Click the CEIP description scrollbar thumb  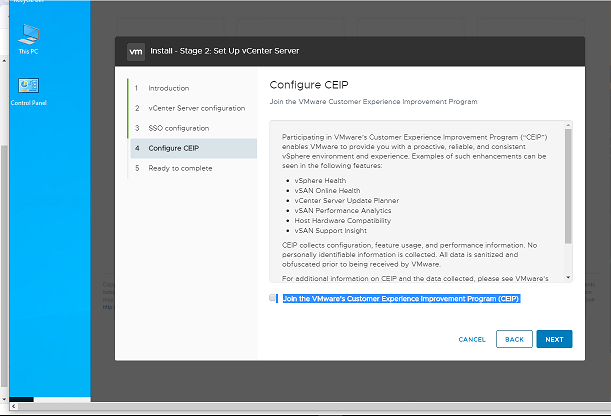pyautogui.click(x=569, y=185)
